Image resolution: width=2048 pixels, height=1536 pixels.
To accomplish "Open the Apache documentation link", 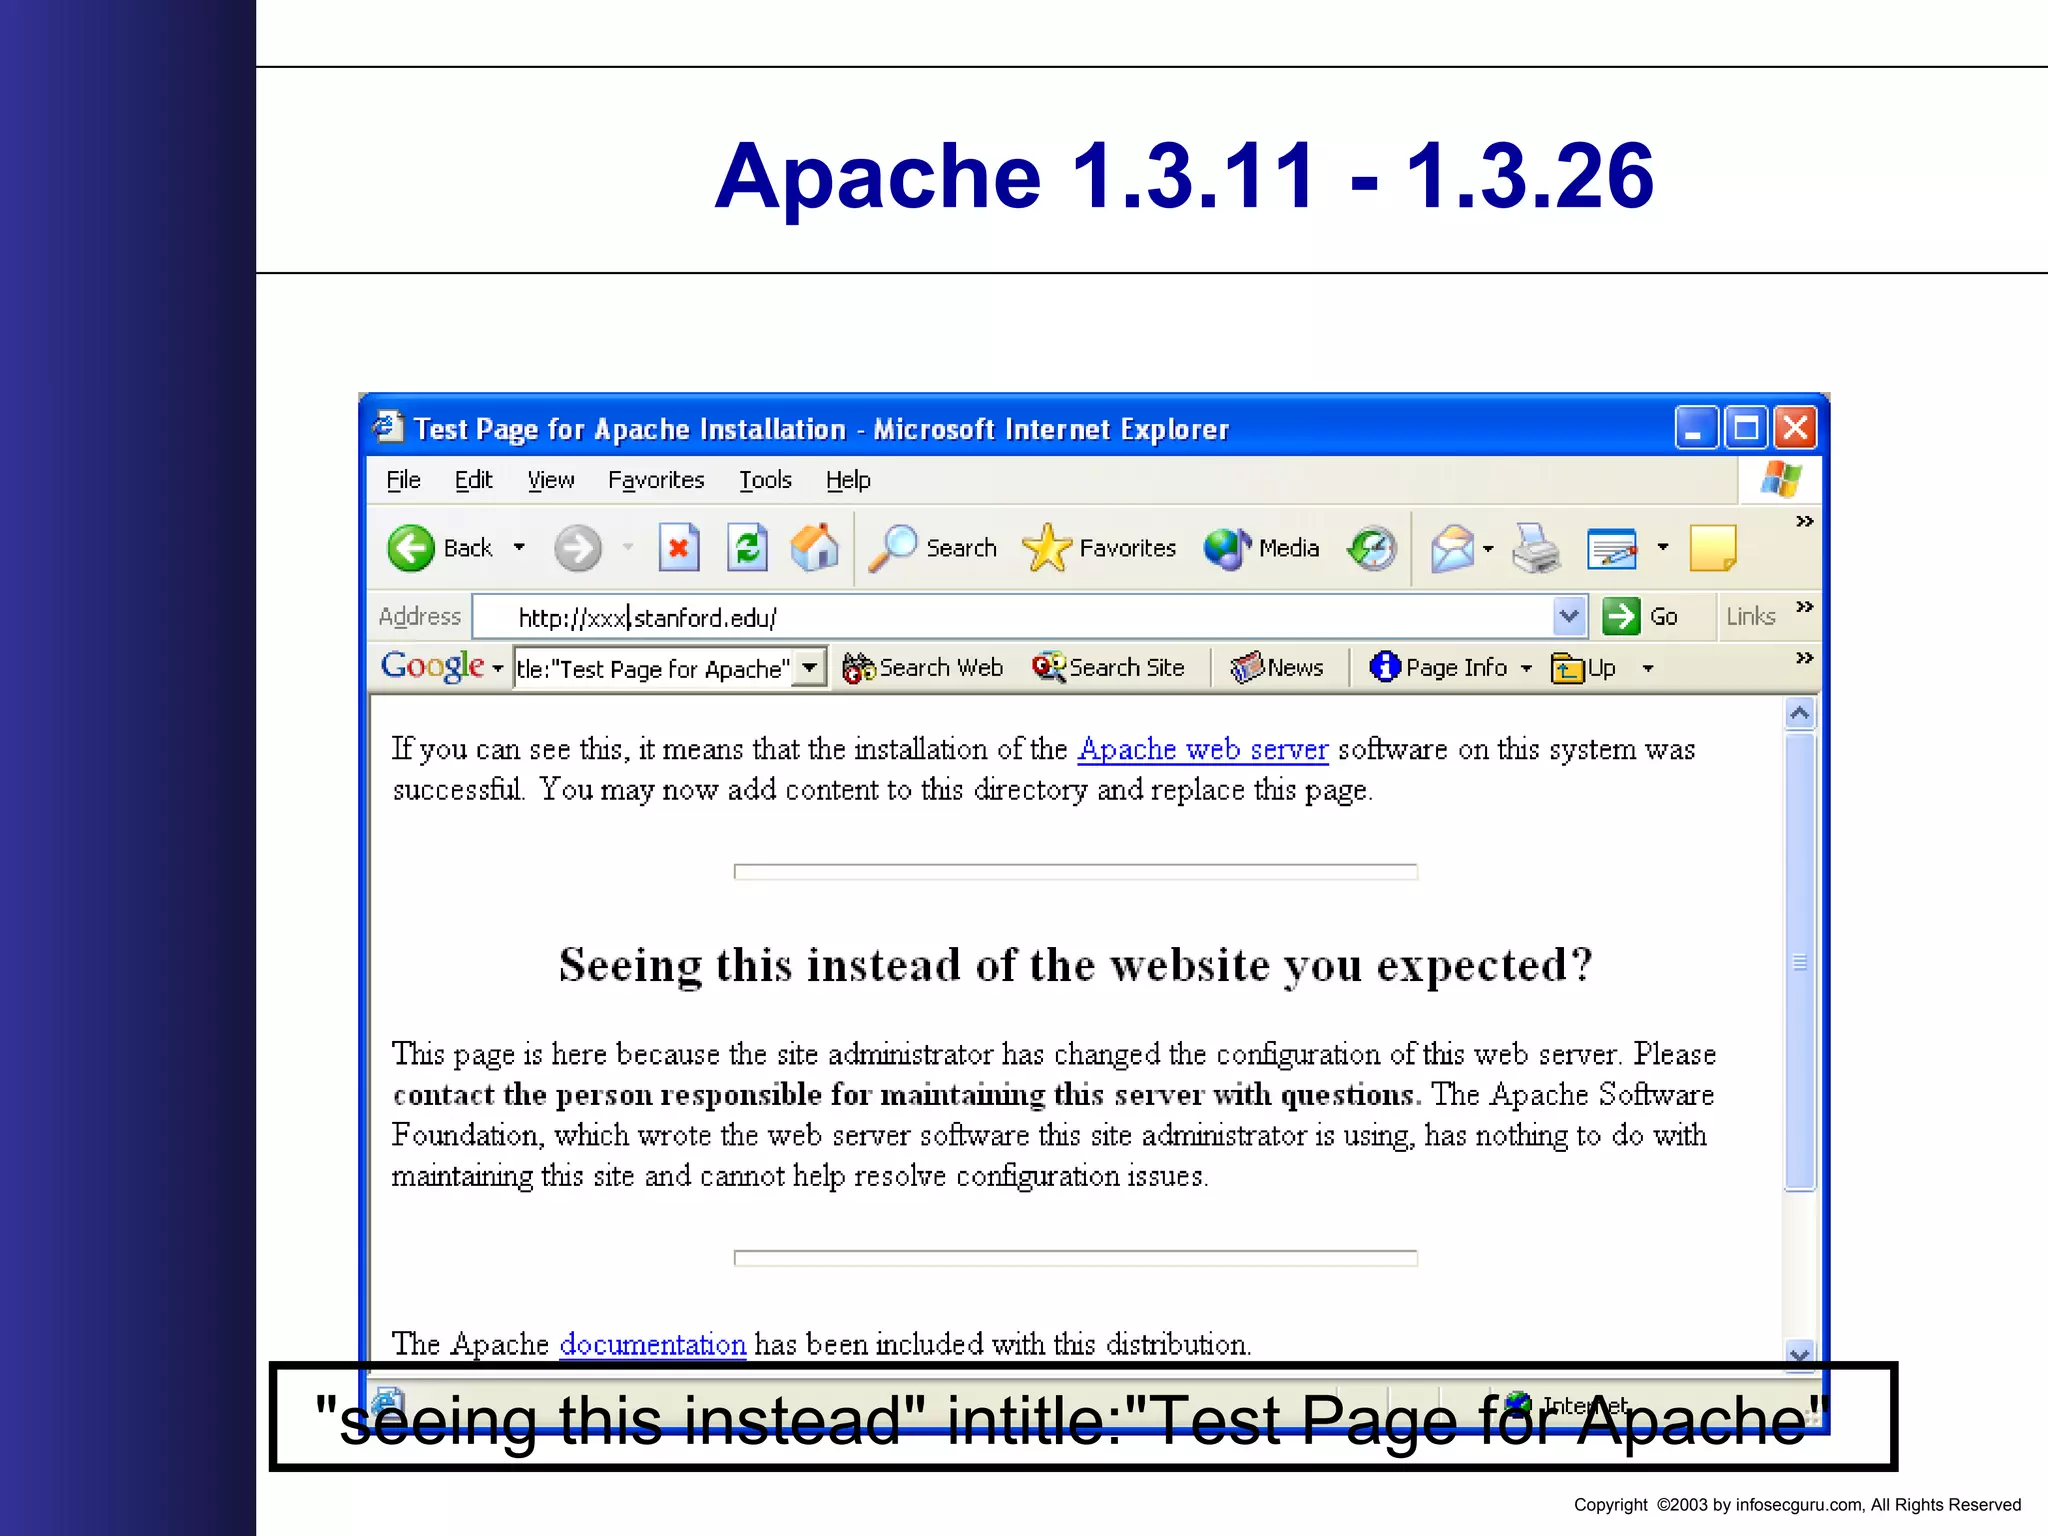I will 653,1344.
